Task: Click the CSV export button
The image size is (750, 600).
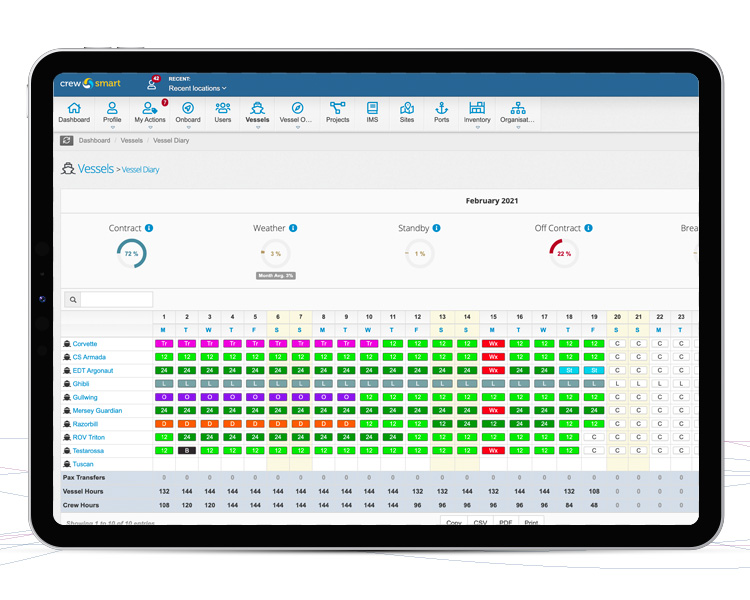Action: coord(483,522)
